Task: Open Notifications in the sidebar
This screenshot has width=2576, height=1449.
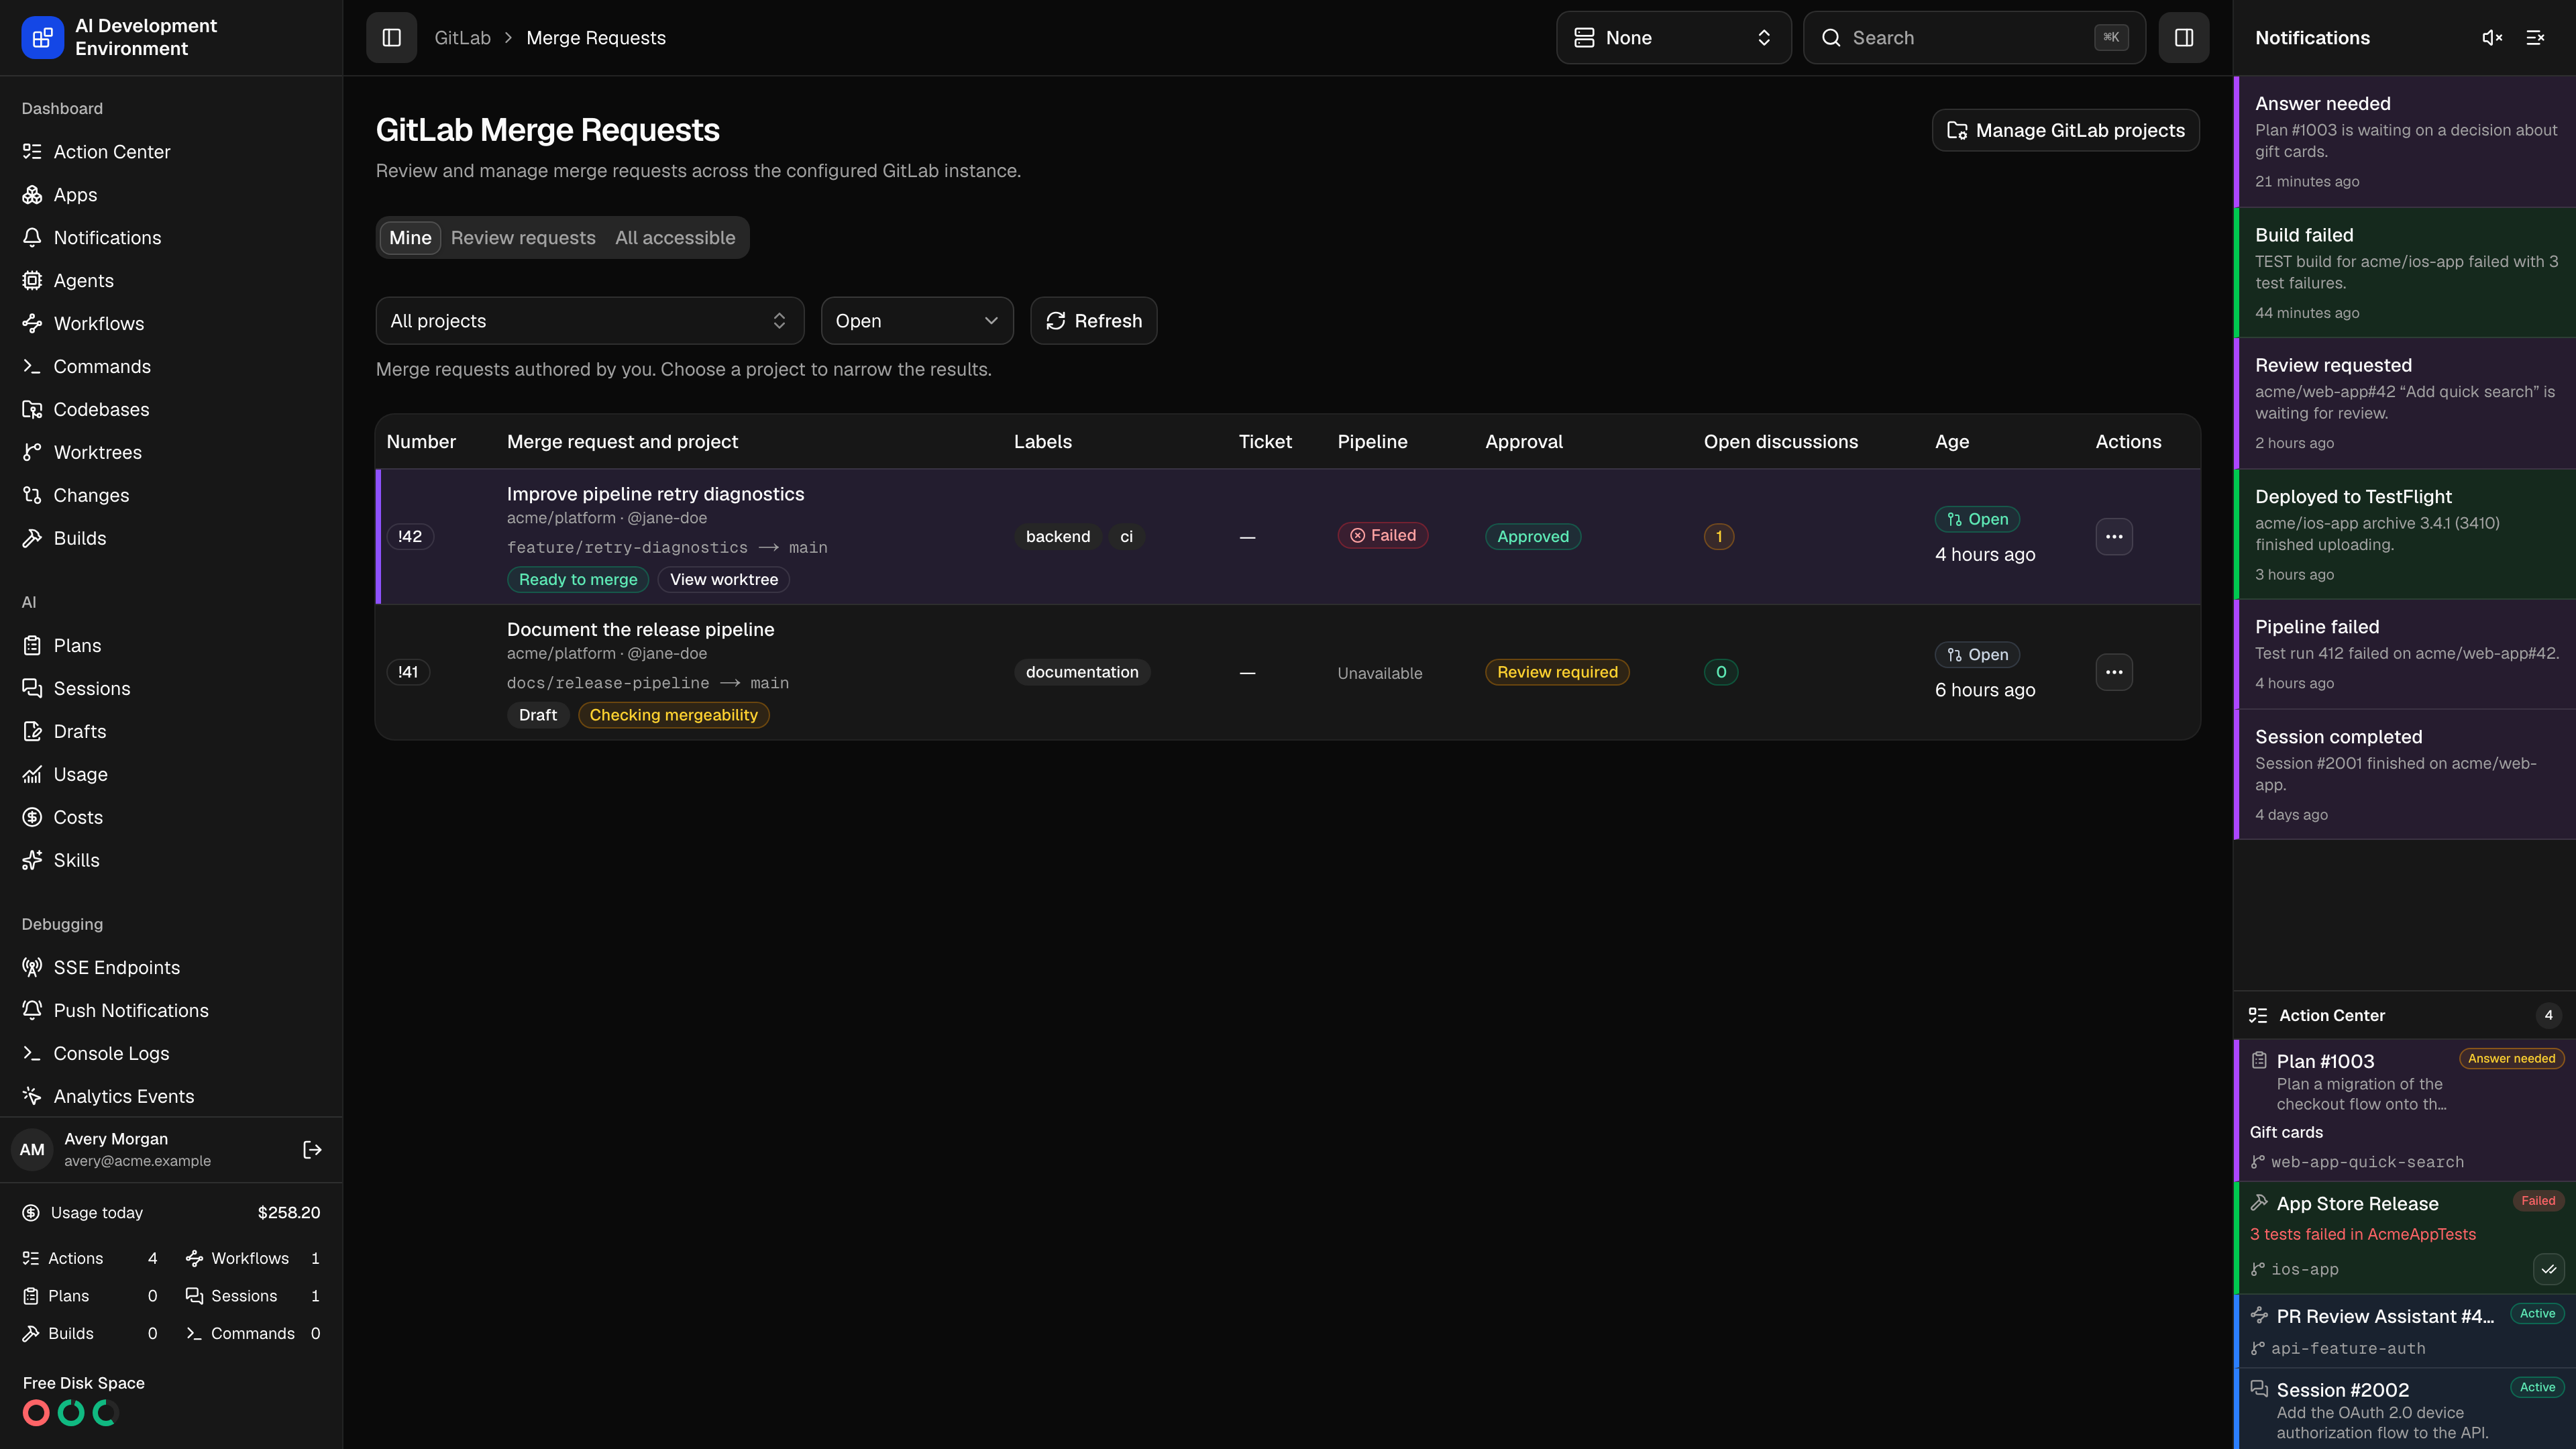Action: 171,238
